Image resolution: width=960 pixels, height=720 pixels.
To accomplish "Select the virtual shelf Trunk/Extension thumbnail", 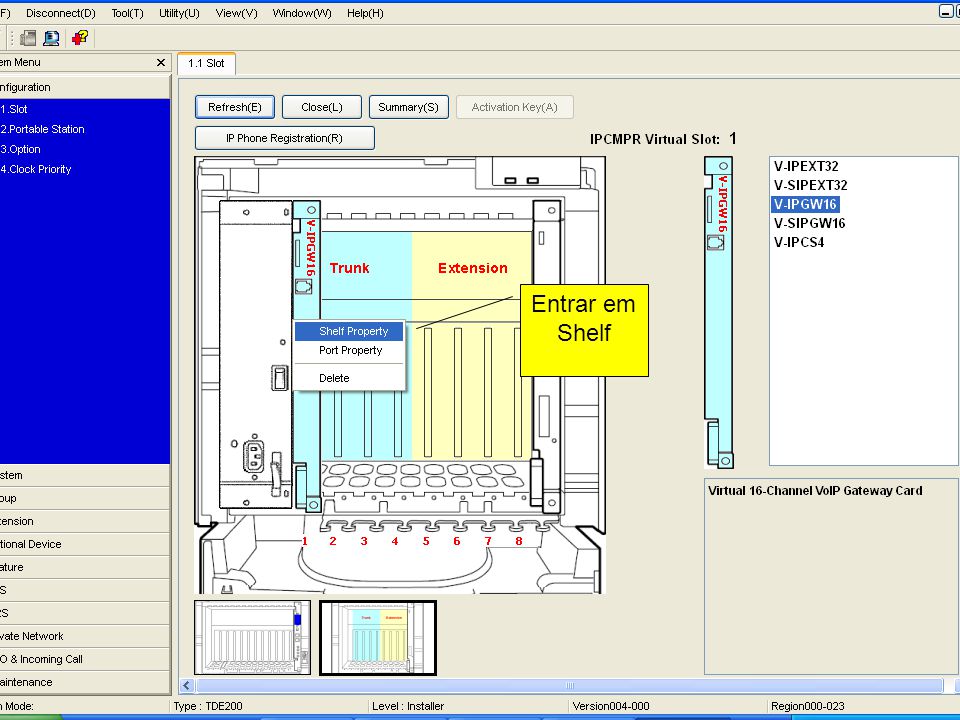I will pos(378,638).
